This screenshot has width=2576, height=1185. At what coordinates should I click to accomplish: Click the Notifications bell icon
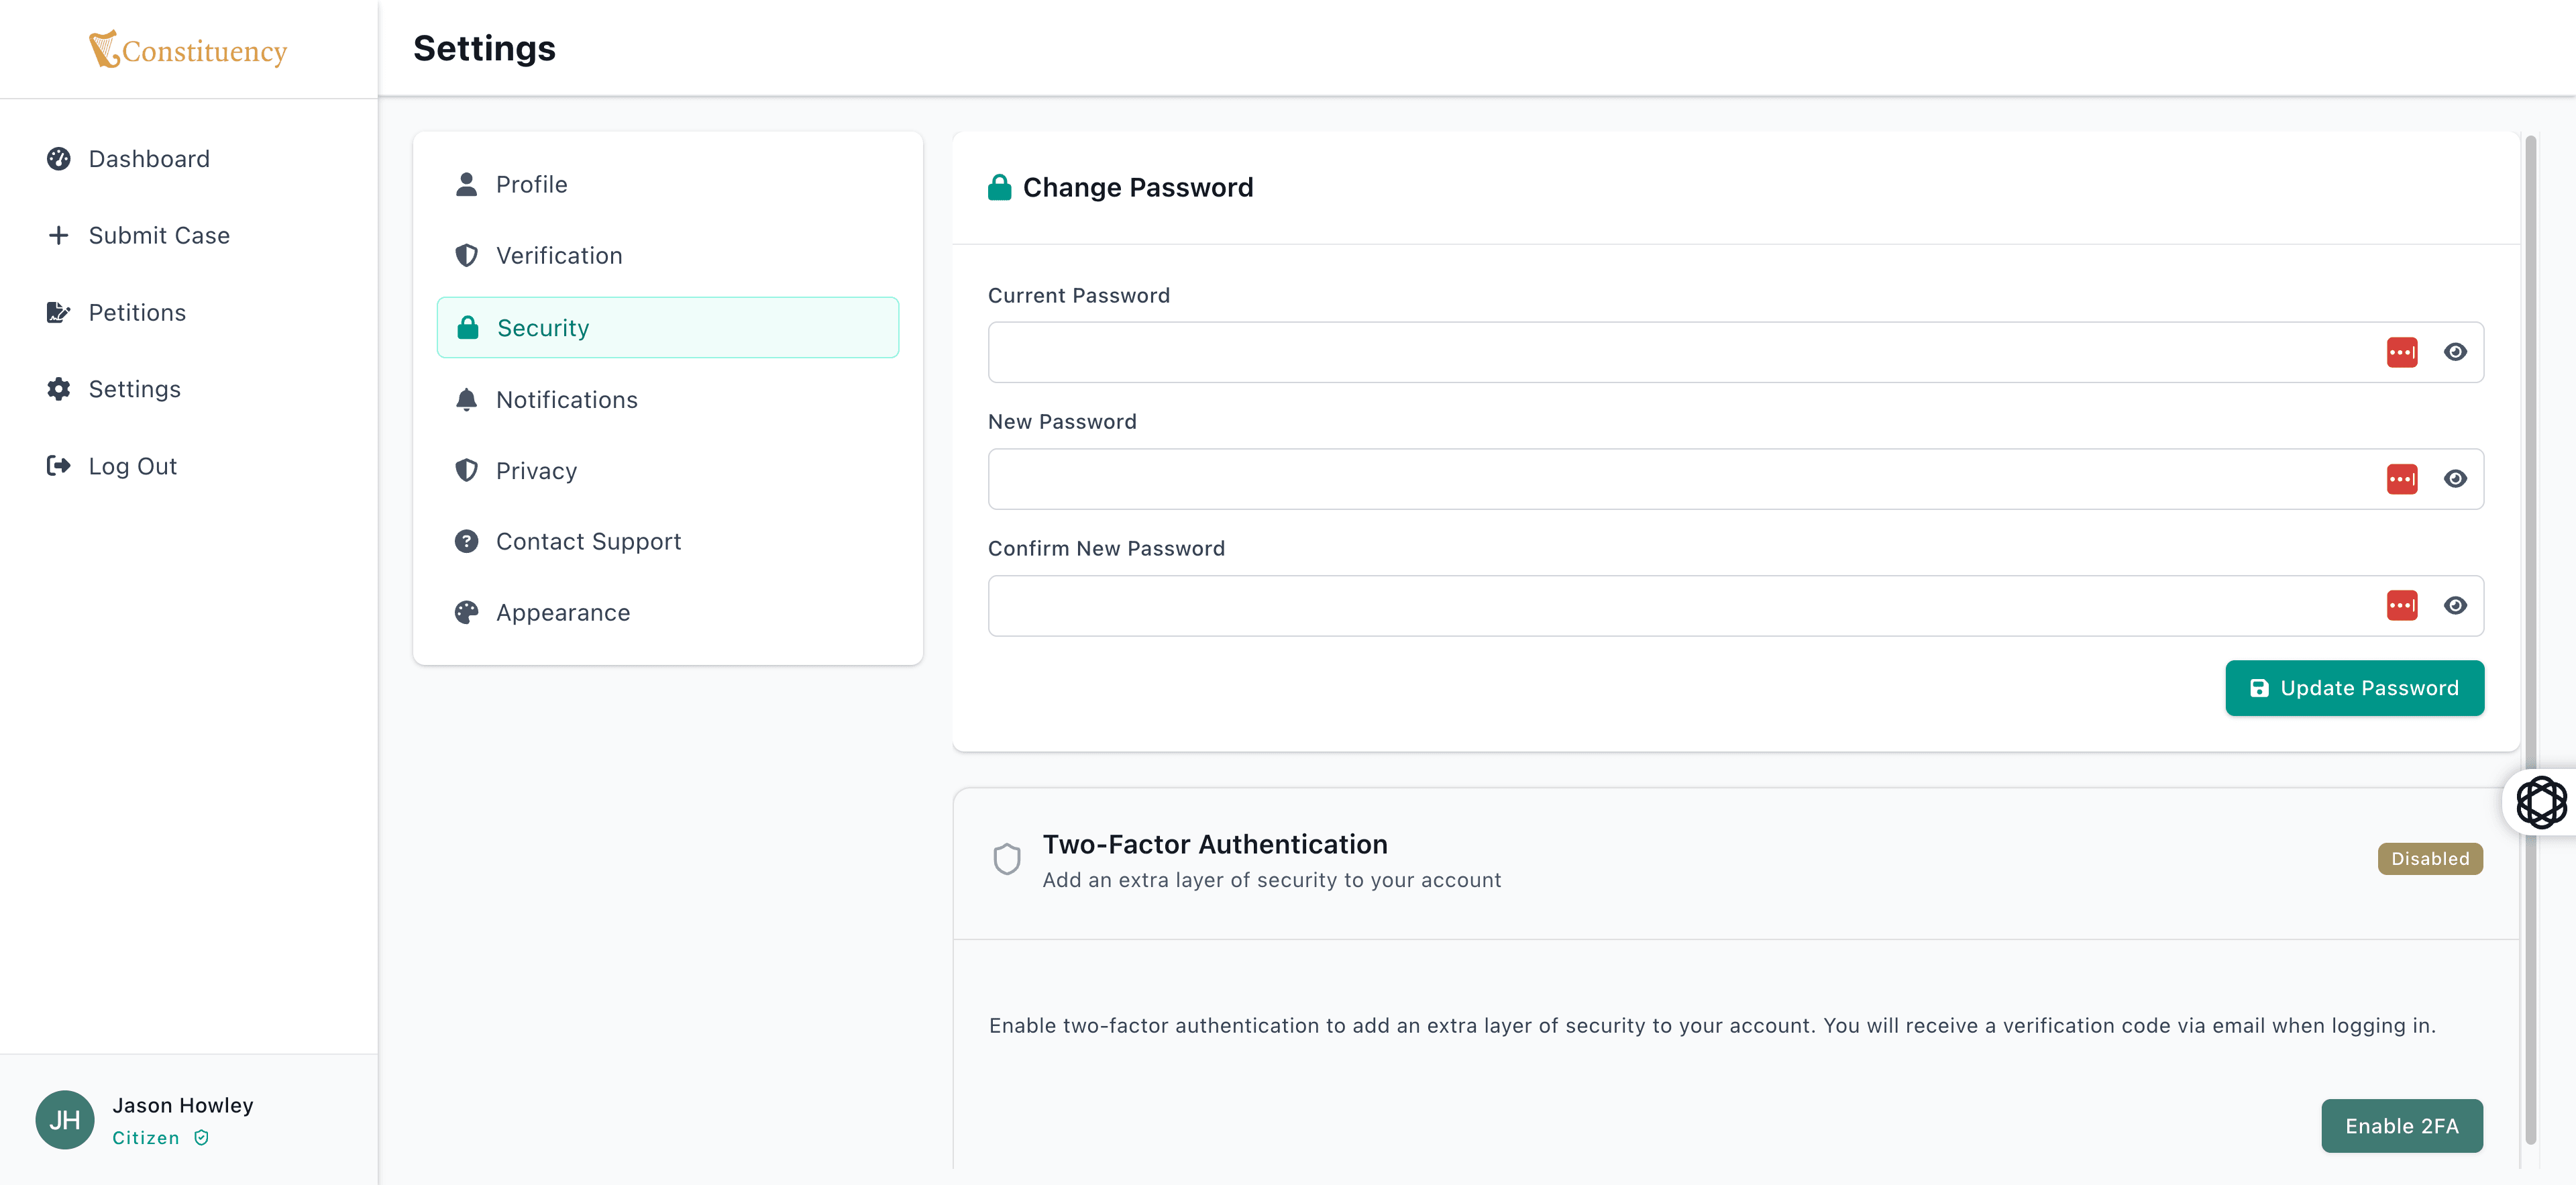(x=467, y=399)
